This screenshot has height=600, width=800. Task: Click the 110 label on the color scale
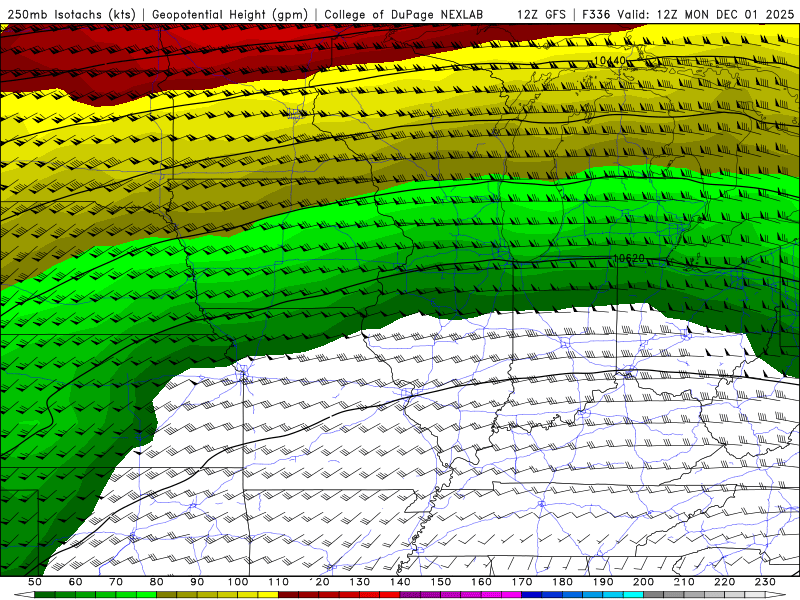tap(278, 582)
